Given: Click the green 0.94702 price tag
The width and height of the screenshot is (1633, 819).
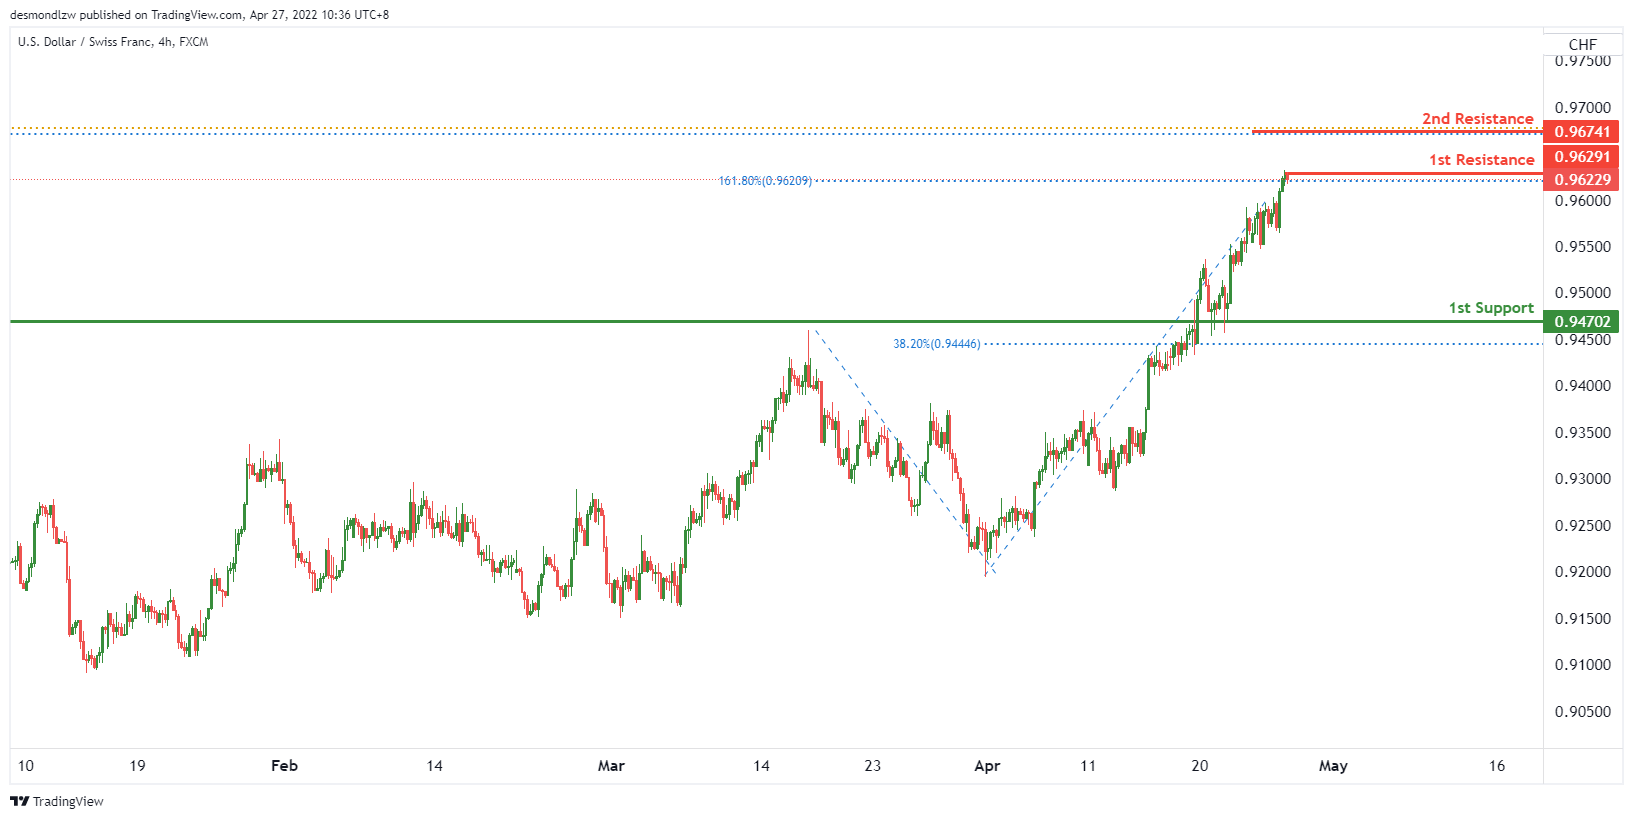Looking at the screenshot, I should [x=1582, y=322].
